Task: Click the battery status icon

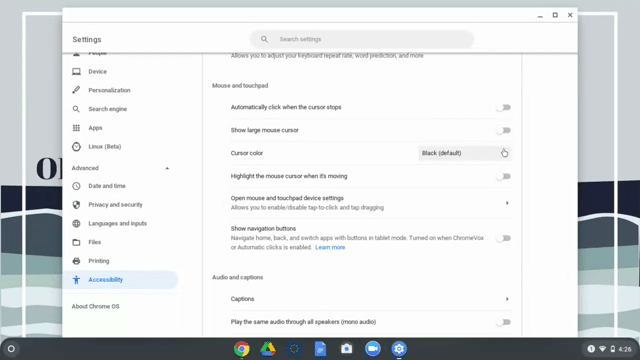Action: 613,349
